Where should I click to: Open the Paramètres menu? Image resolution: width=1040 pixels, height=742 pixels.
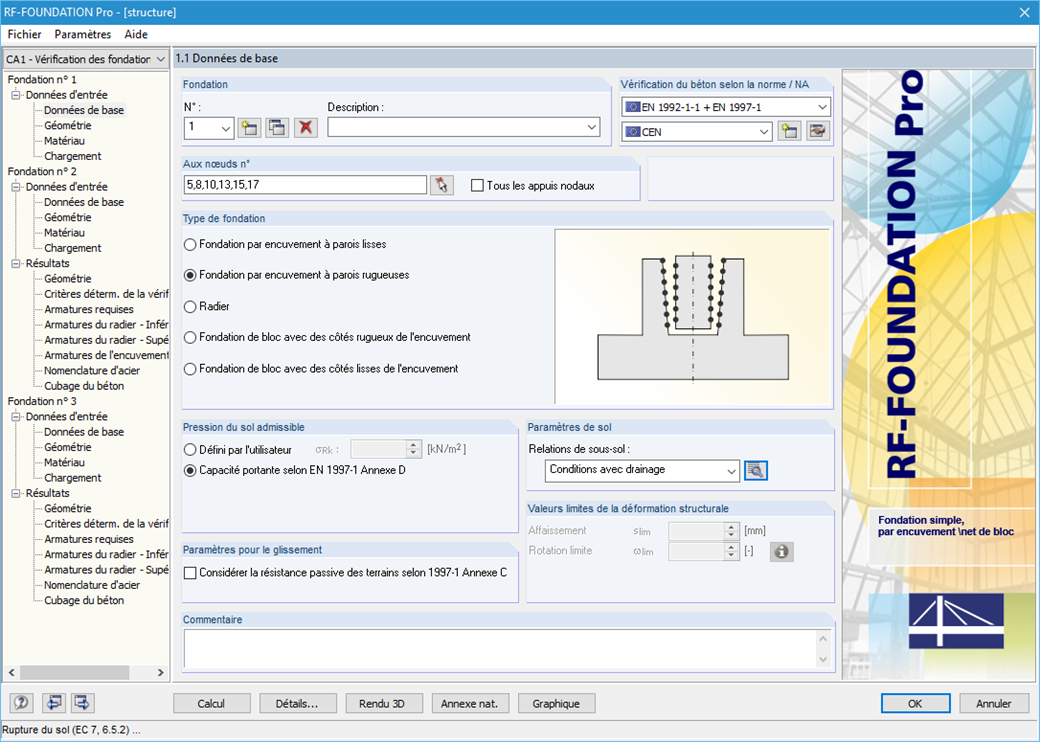[x=83, y=34]
